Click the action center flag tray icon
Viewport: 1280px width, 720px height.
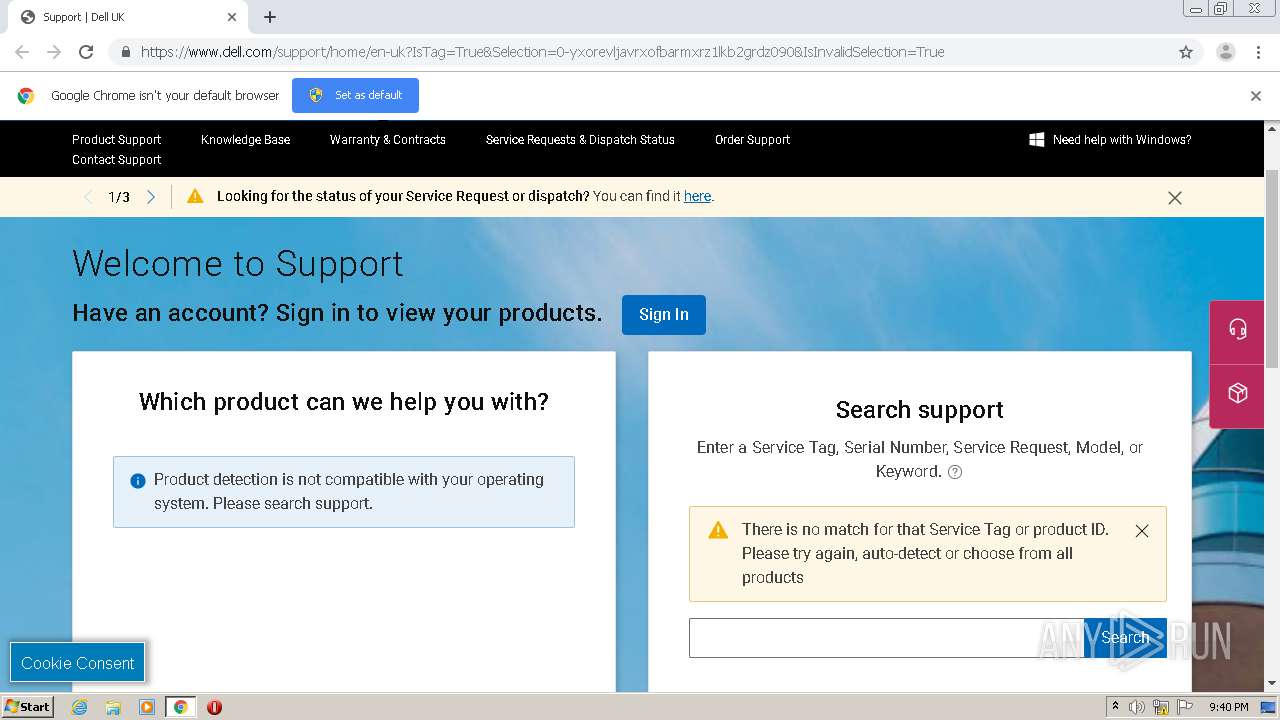(x=1185, y=707)
